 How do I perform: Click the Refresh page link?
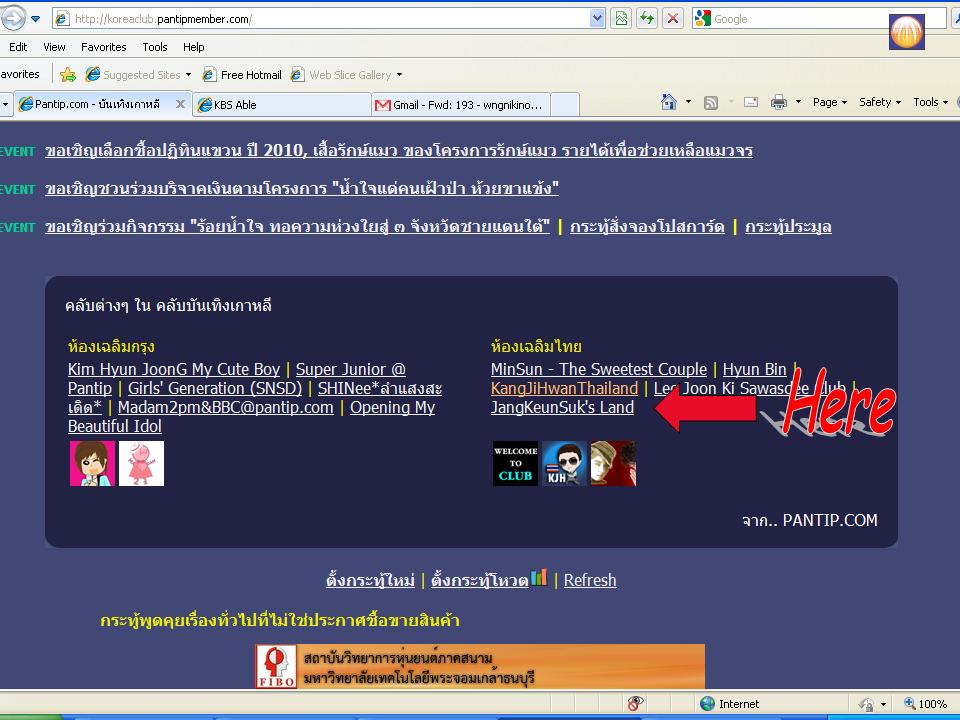tap(590, 580)
